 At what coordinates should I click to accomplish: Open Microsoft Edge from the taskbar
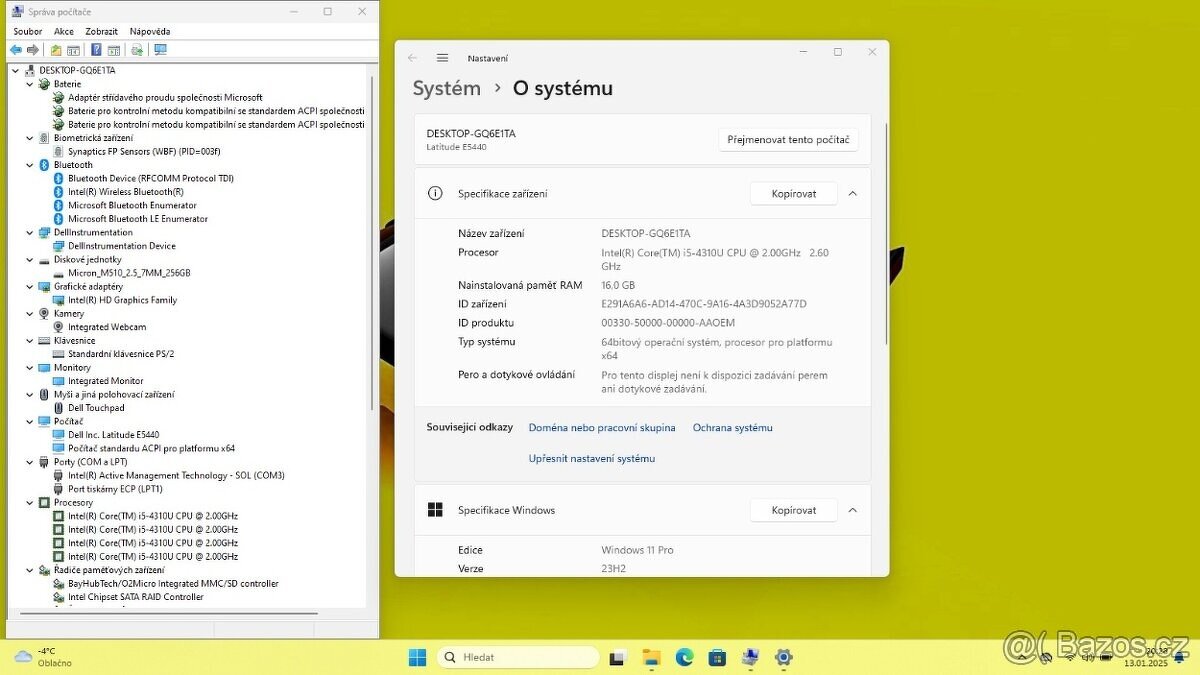pyautogui.click(x=684, y=657)
